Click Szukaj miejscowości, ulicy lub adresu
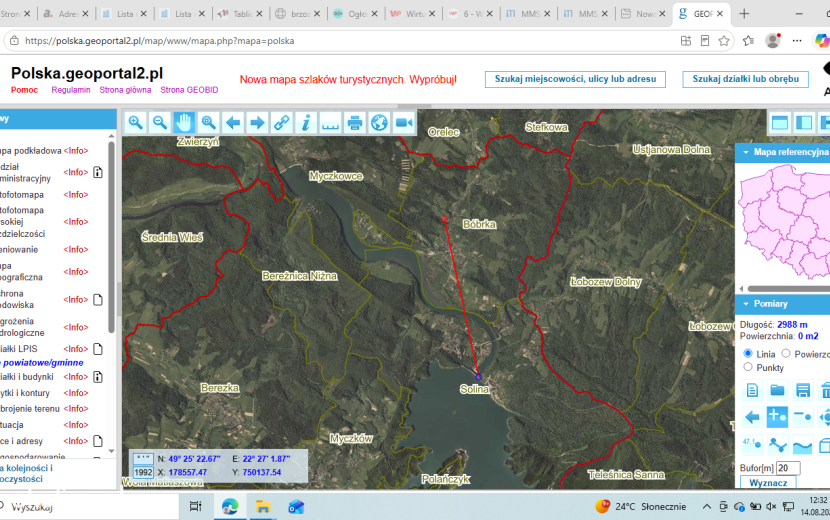Screen dimensions: 830x520 [575, 79]
